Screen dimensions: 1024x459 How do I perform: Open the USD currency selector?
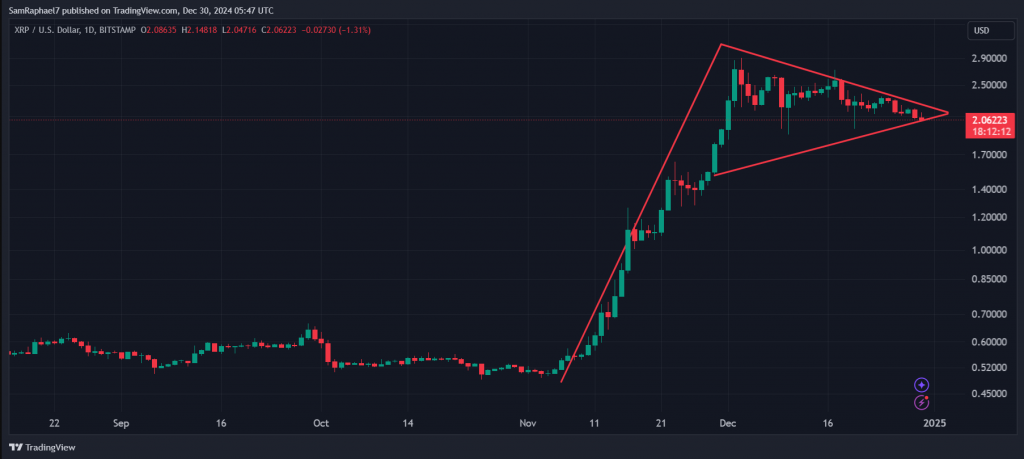click(980, 31)
